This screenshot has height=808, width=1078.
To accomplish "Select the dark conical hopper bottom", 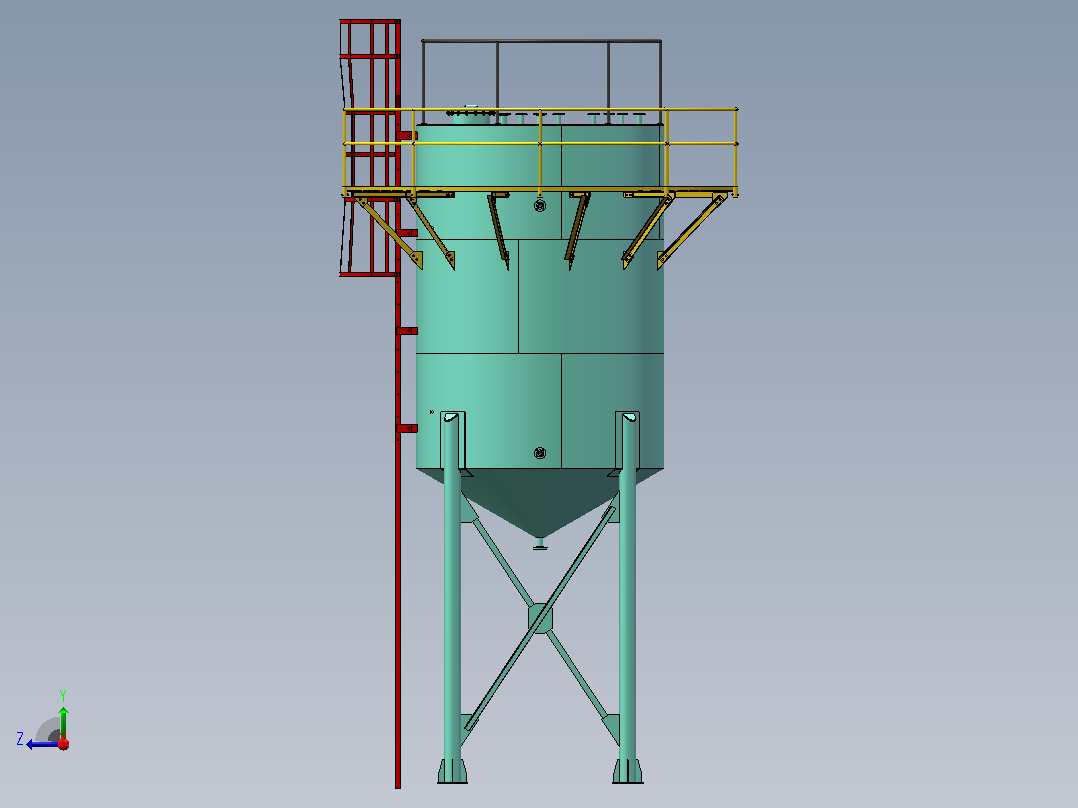I will click(x=540, y=499).
